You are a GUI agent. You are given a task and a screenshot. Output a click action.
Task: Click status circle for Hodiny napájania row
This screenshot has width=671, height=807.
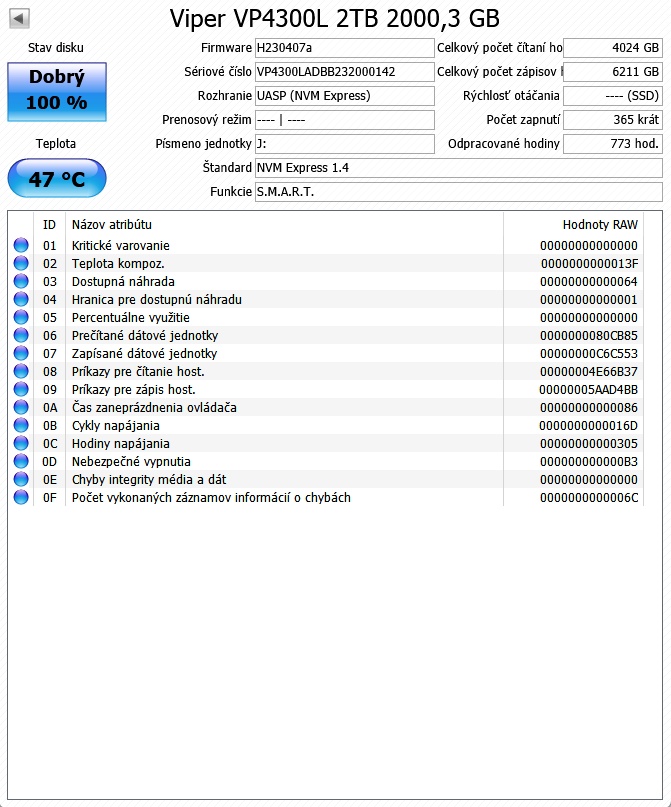pyautogui.click(x=21, y=443)
